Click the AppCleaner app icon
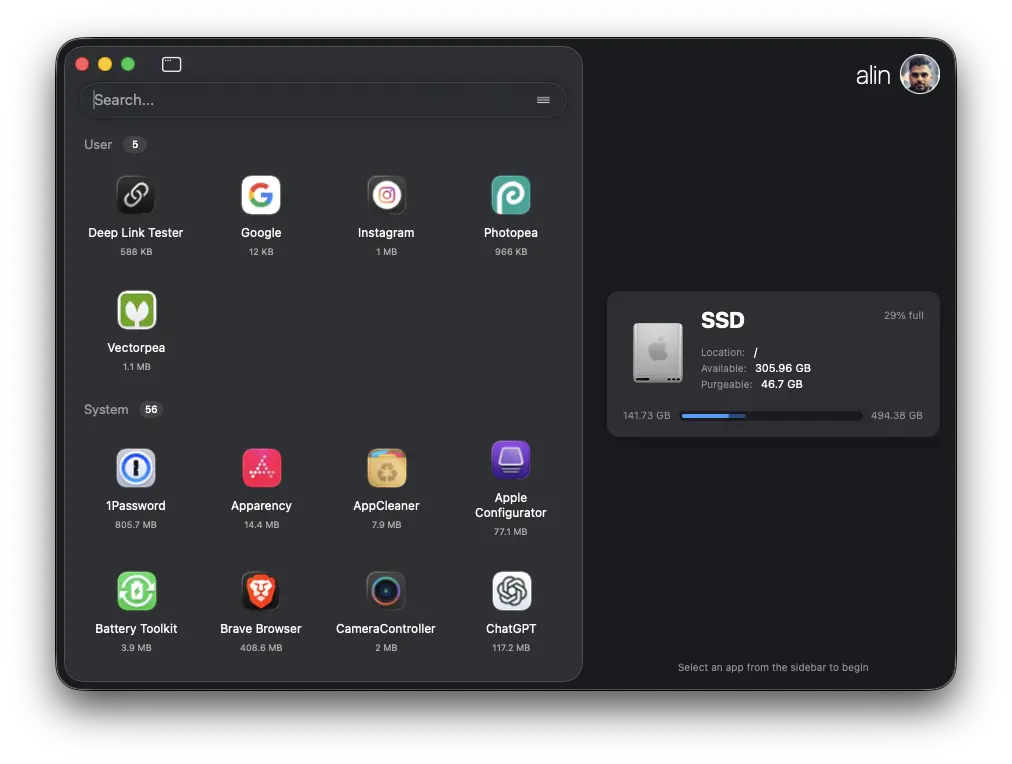This screenshot has height=764, width=1012. (386, 469)
